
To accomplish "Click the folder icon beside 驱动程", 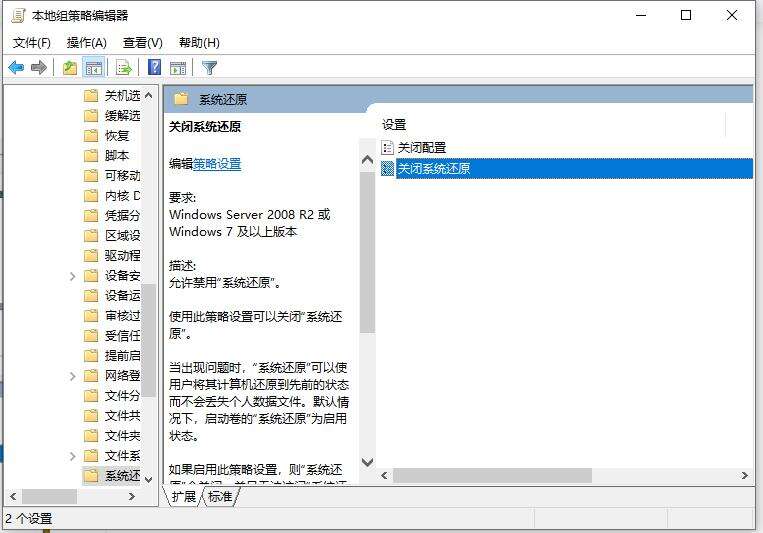I will (91, 256).
